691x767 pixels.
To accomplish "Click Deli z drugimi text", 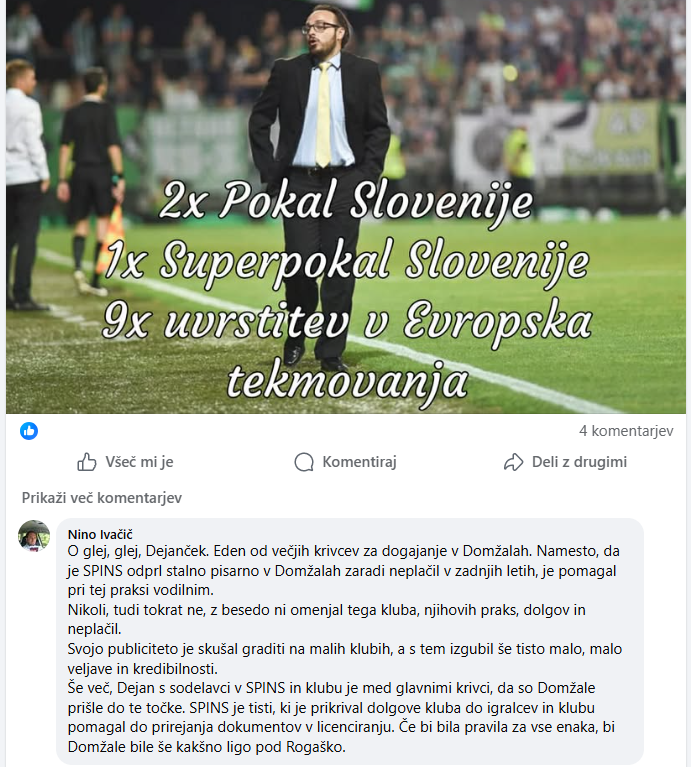I will point(580,462).
